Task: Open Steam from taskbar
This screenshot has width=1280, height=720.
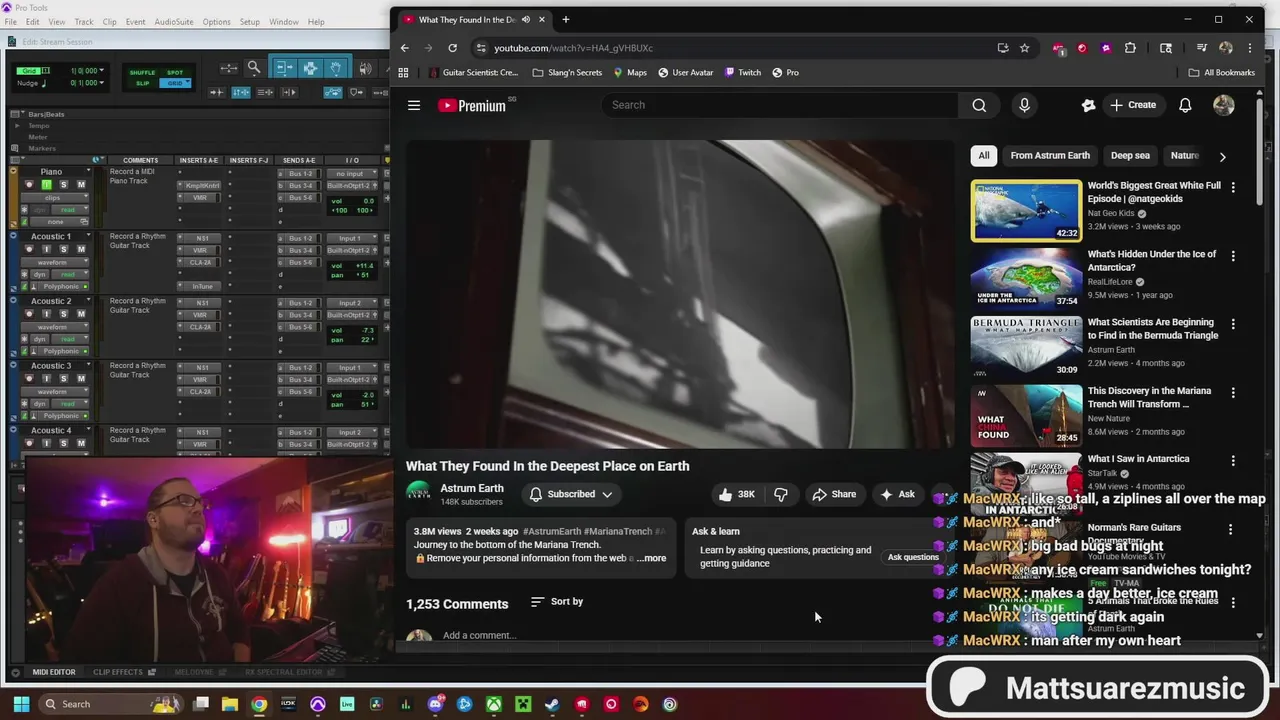Action: pos(552,704)
